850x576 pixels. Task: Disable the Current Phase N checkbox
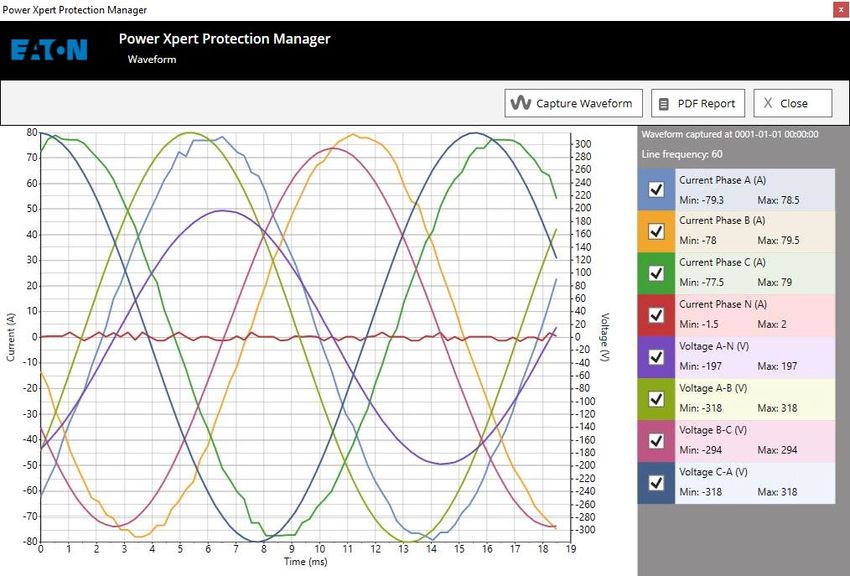(x=656, y=315)
